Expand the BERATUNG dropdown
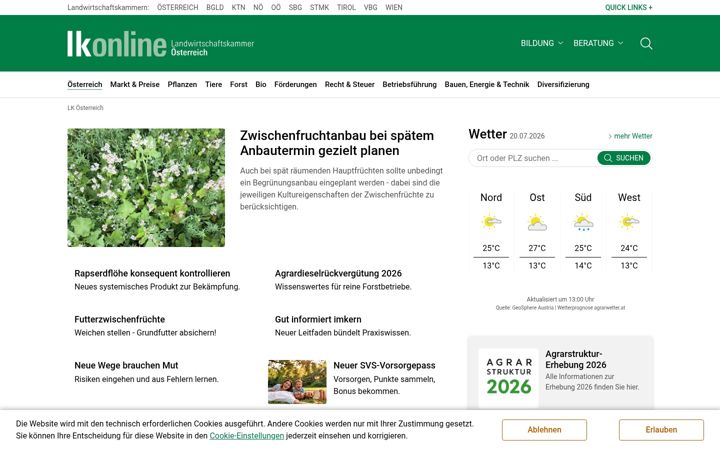The image size is (720, 450). (598, 43)
